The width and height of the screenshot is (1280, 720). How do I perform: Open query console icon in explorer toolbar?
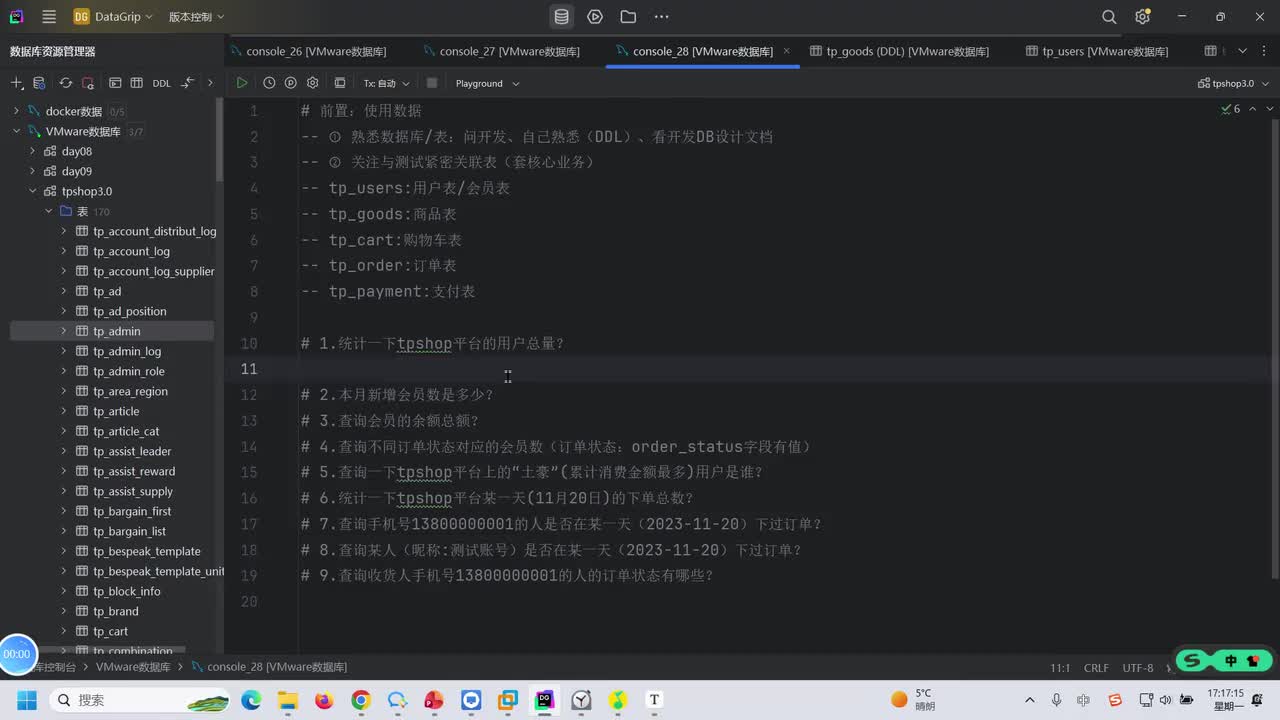click(x=115, y=83)
